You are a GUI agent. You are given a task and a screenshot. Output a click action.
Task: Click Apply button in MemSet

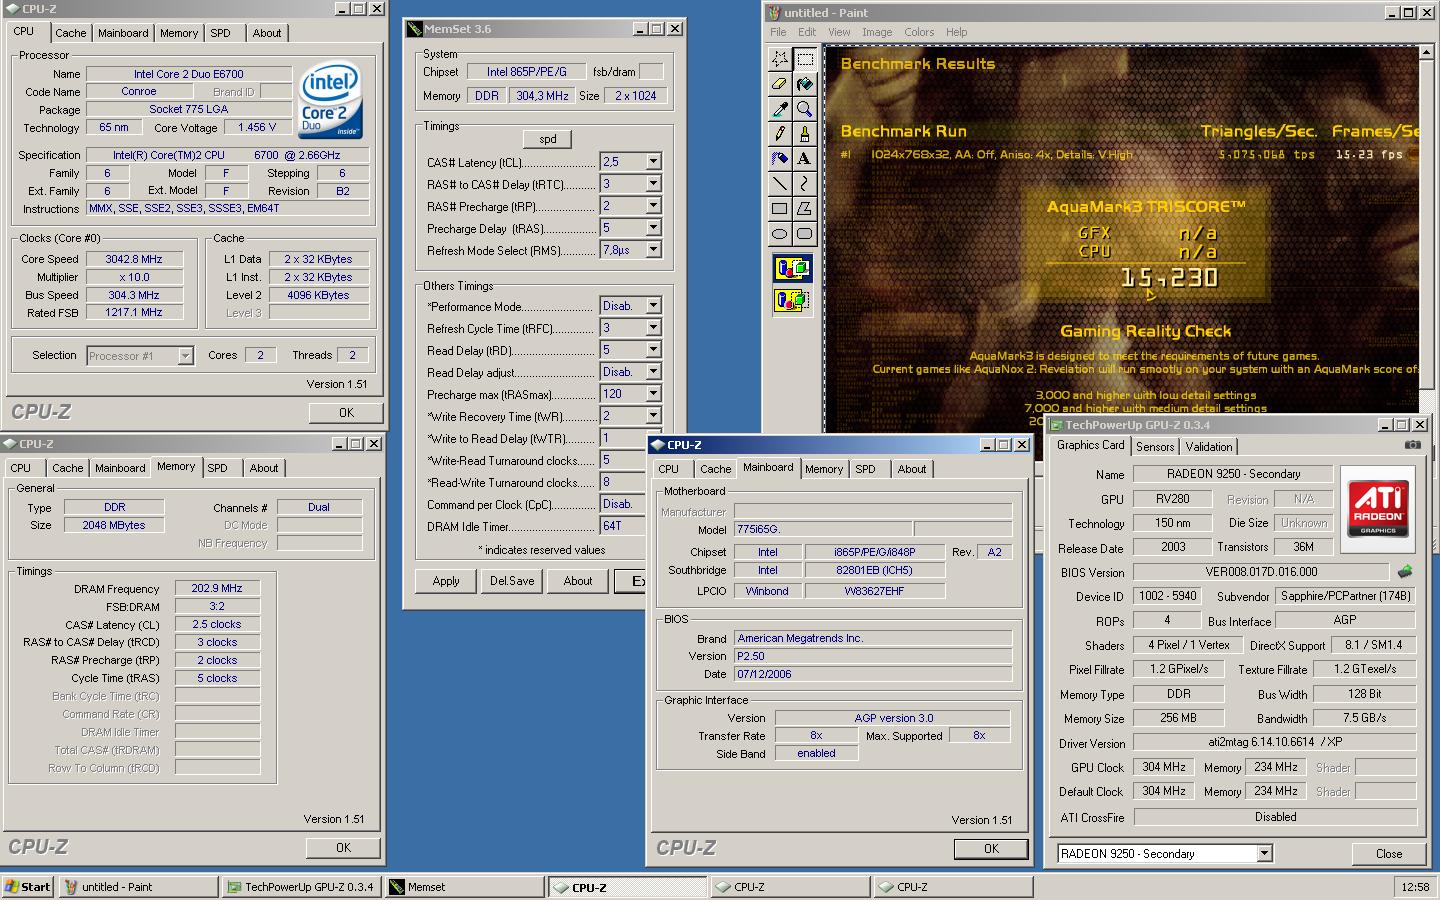point(446,581)
